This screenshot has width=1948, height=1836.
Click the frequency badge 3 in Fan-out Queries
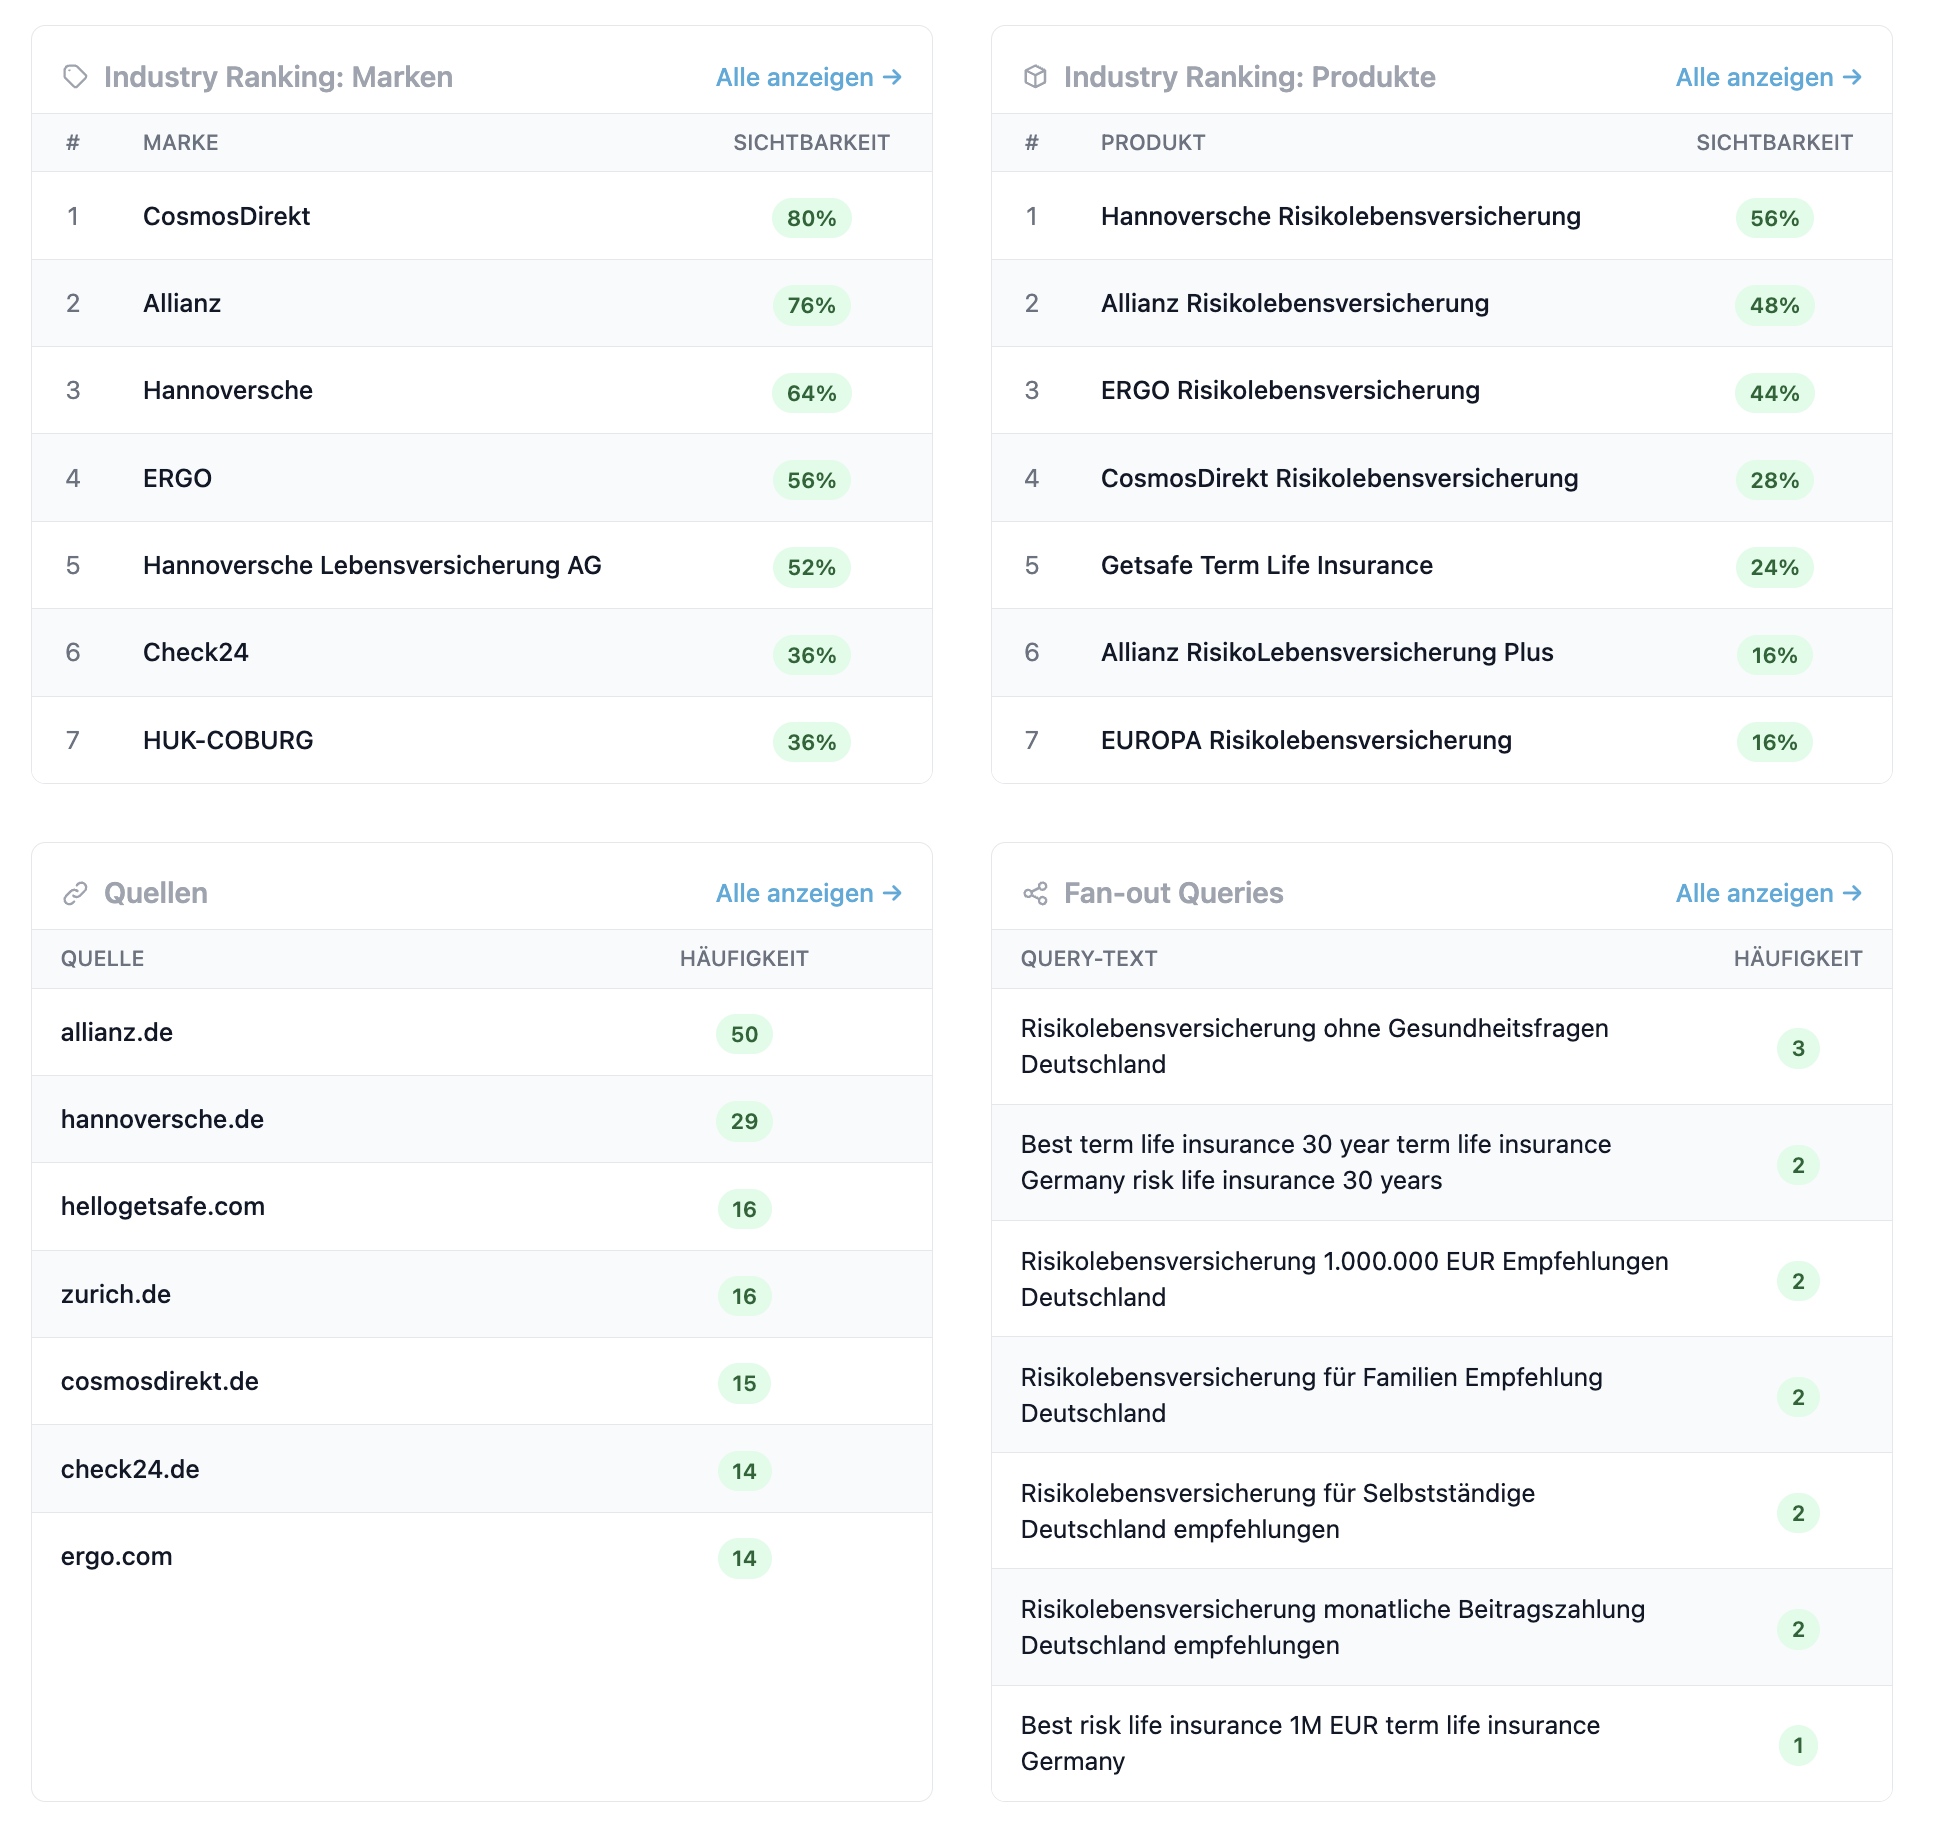(x=1798, y=1048)
